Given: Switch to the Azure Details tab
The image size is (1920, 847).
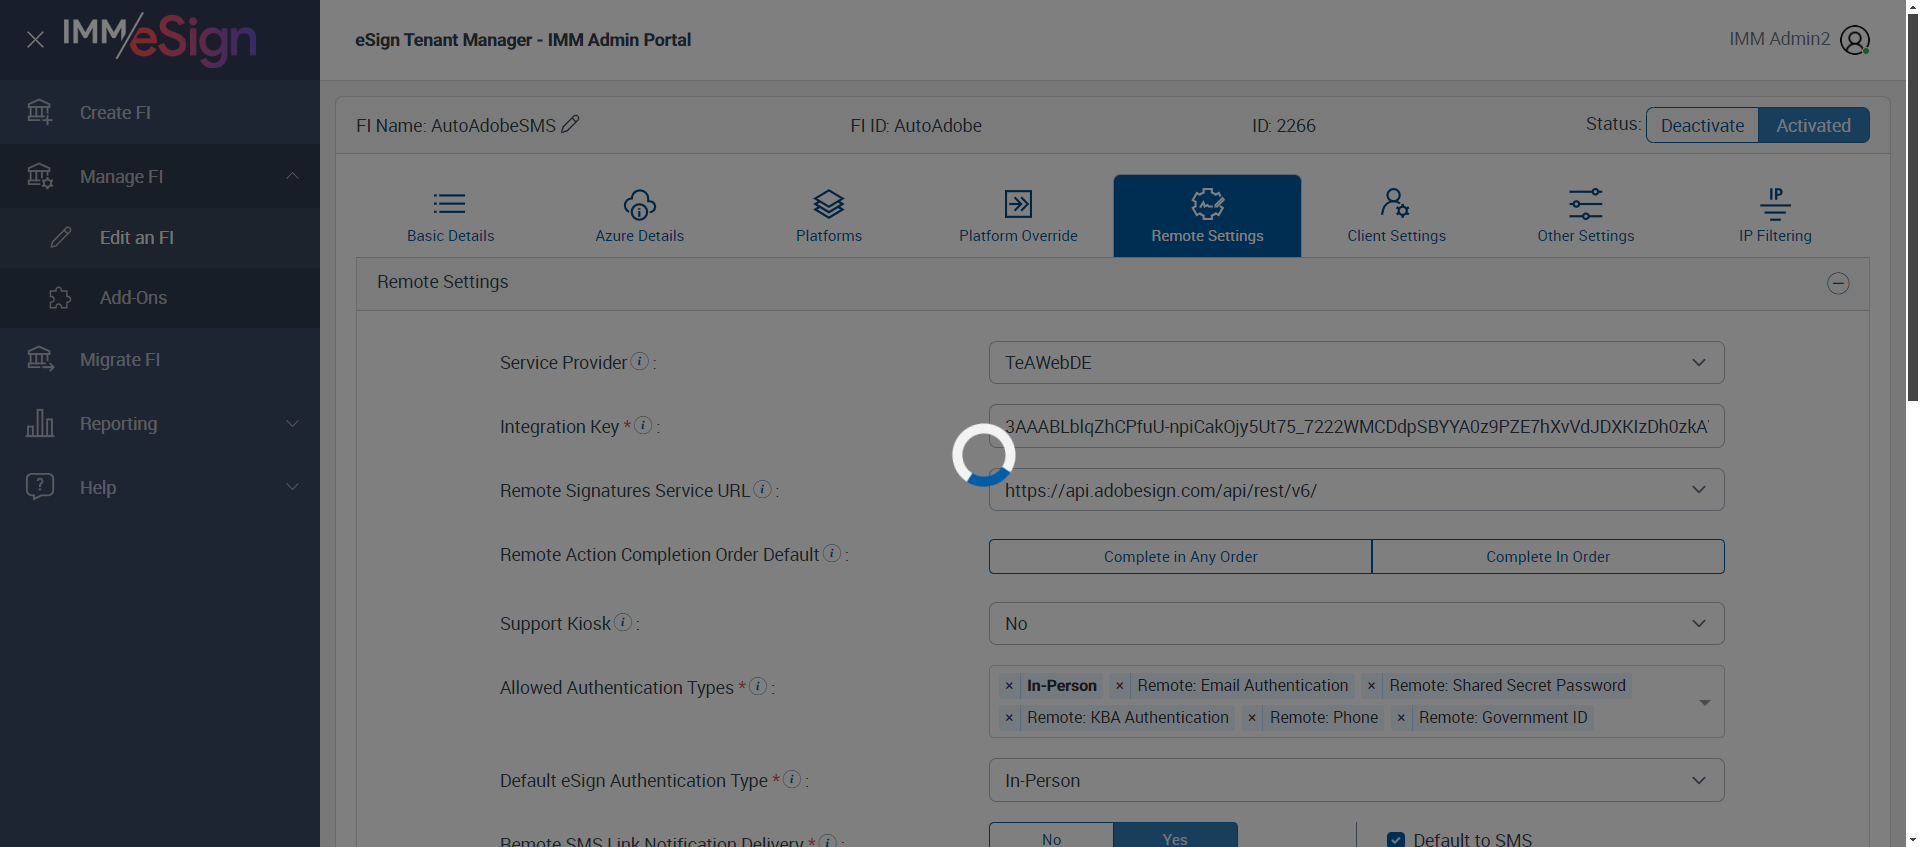Looking at the screenshot, I should click(640, 216).
